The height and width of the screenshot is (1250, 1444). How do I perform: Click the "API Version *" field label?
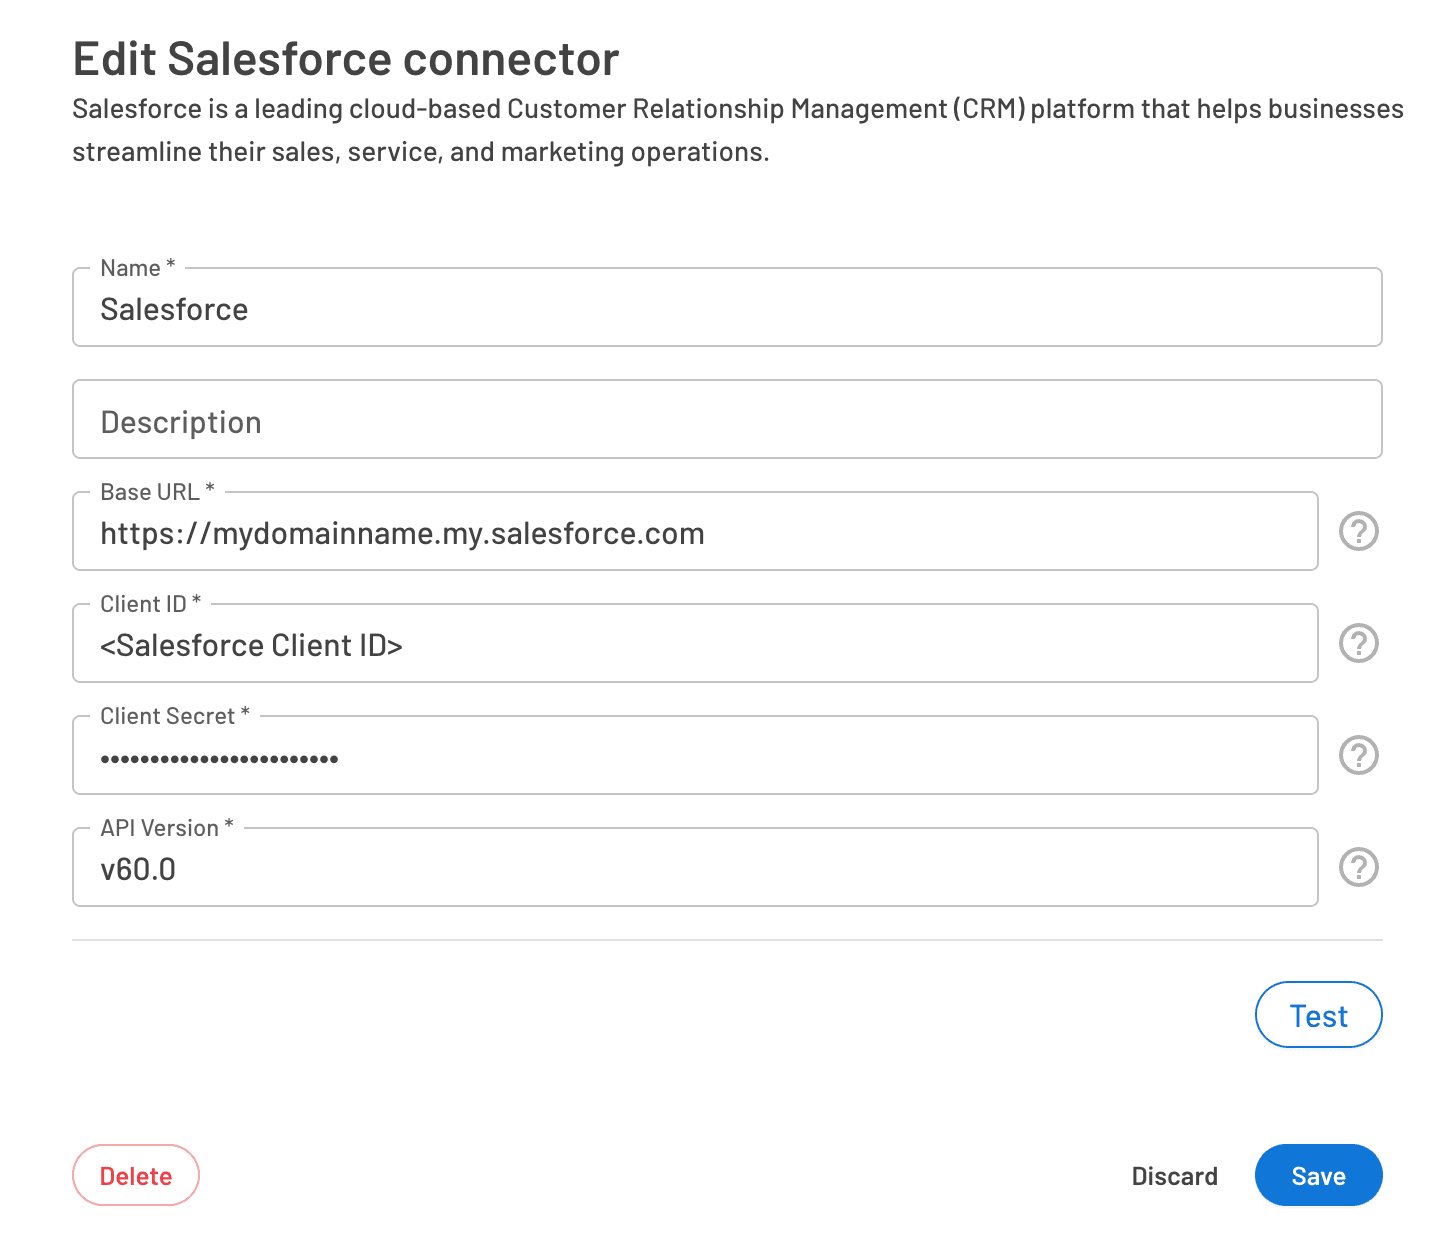point(166,828)
